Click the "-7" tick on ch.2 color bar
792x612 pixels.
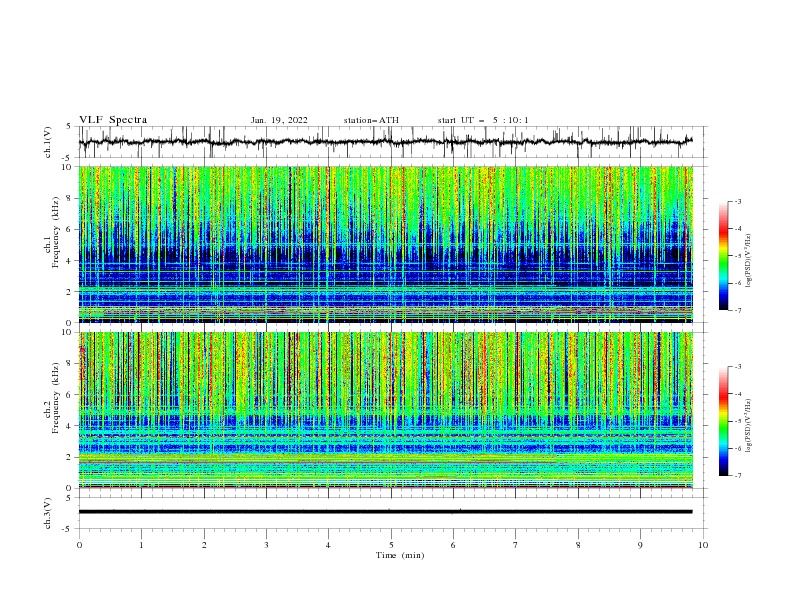pyautogui.click(x=738, y=475)
